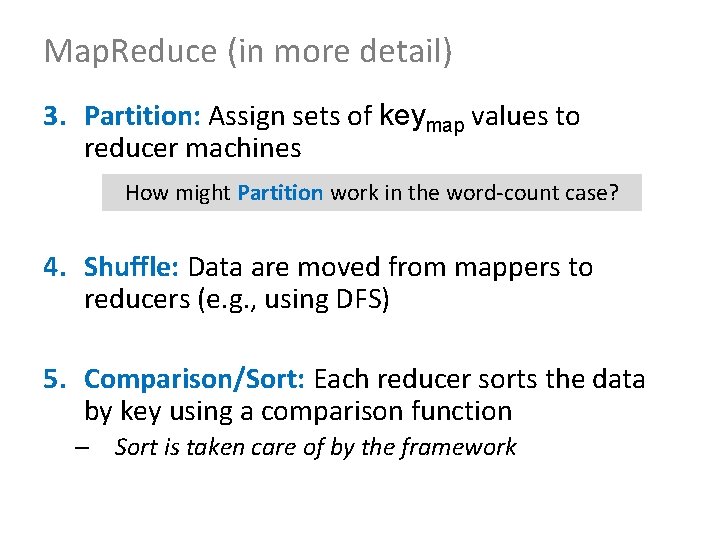Click the line by key using a comparison function
The image size is (720, 540).
point(298,411)
